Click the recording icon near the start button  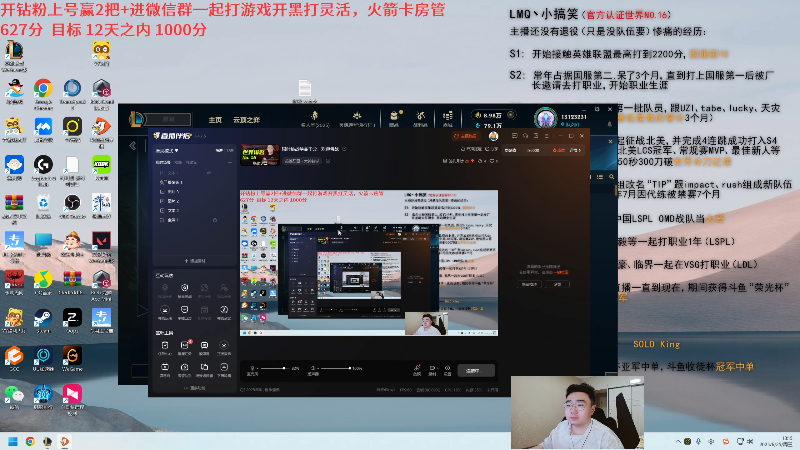click(x=432, y=370)
